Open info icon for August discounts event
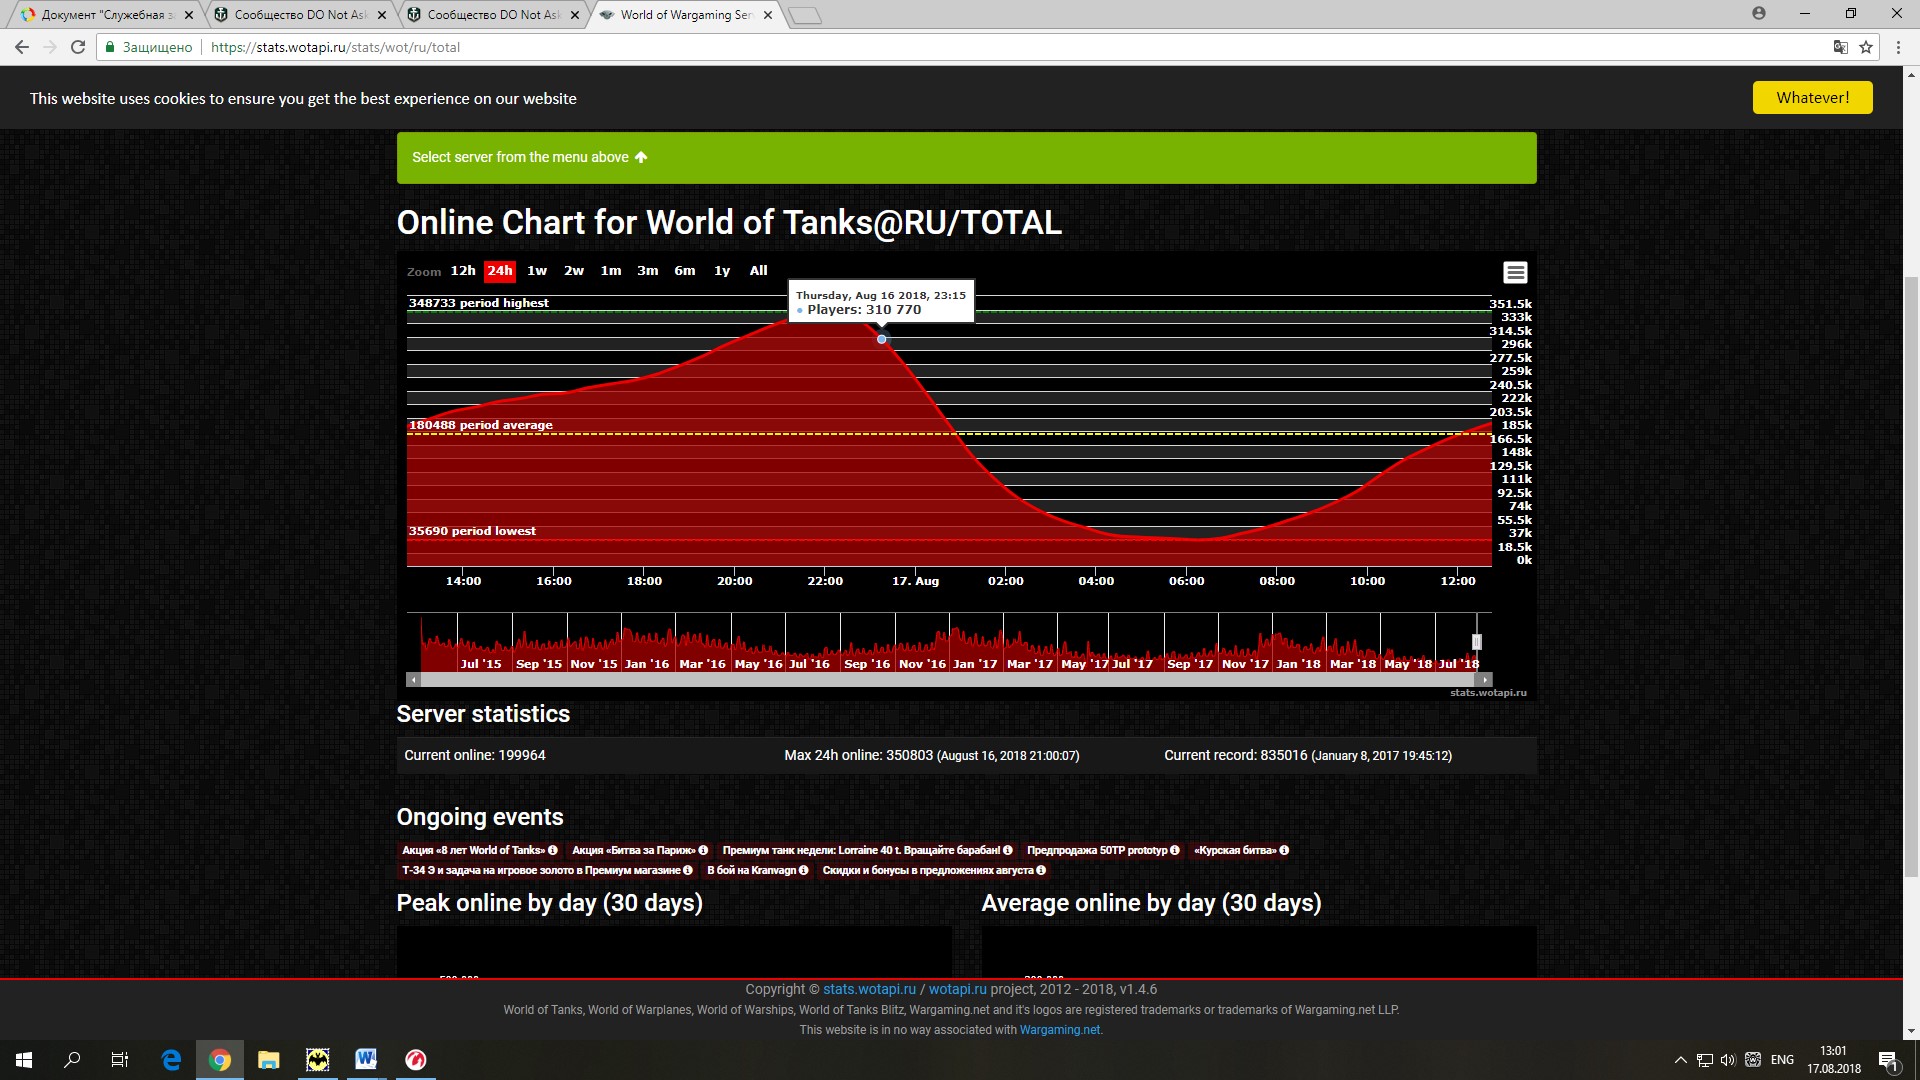 tap(1041, 870)
